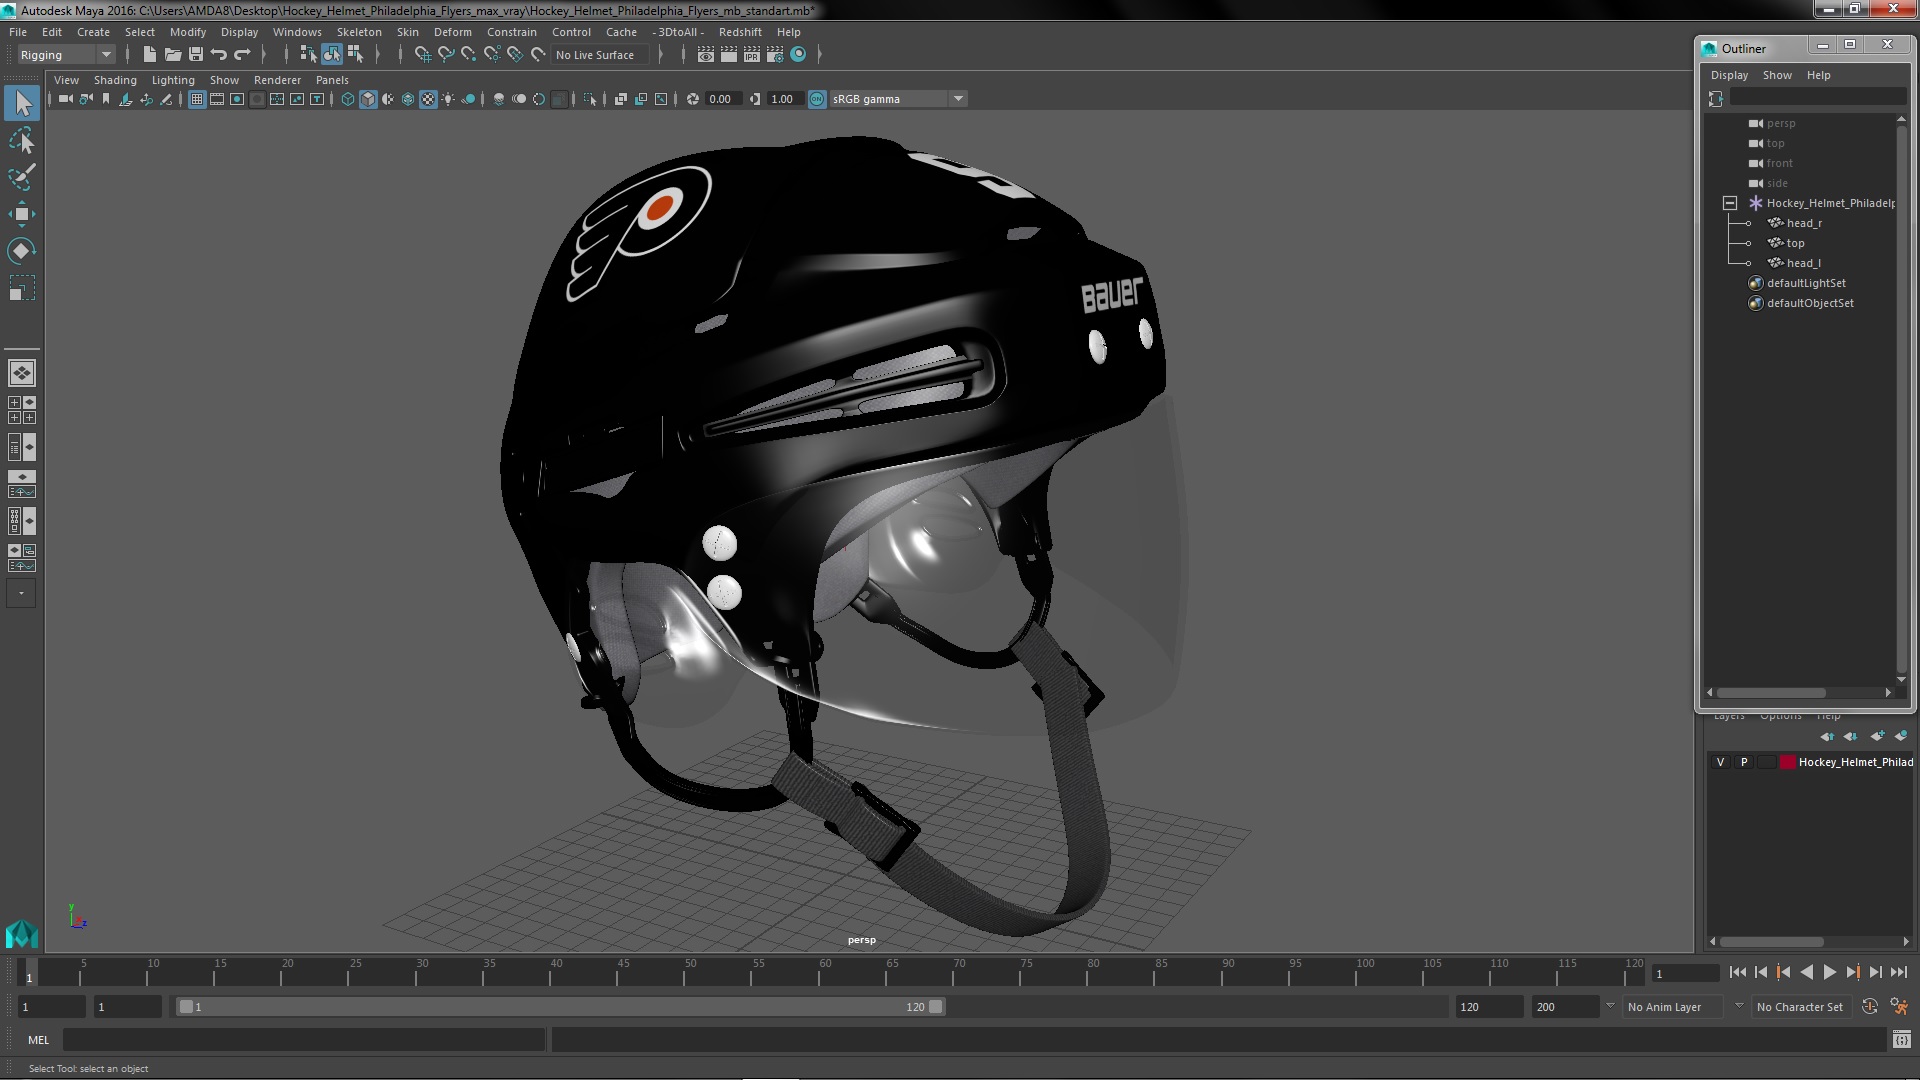Open the File menu

click(x=18, y=32)
